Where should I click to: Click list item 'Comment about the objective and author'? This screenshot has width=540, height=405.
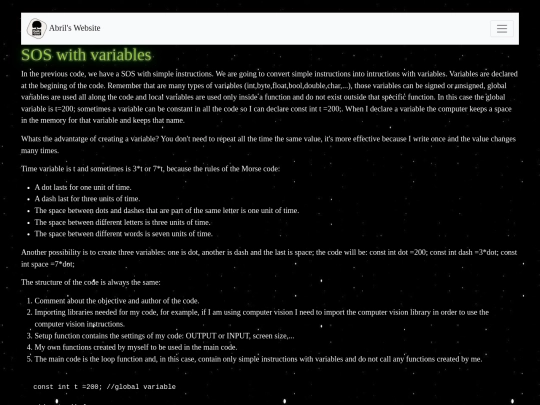point(117,301)
